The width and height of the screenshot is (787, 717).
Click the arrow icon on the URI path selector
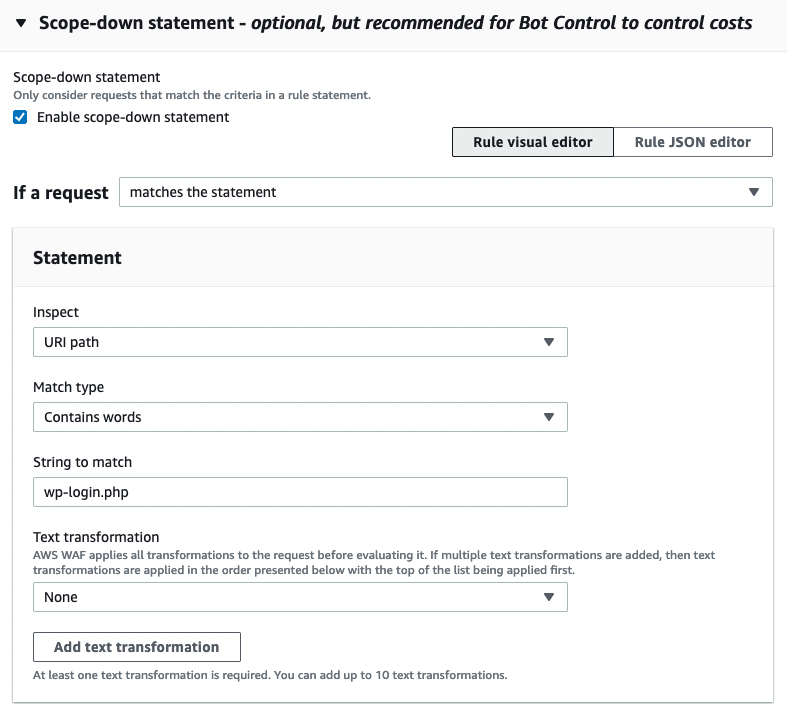(x=548, y=342)
